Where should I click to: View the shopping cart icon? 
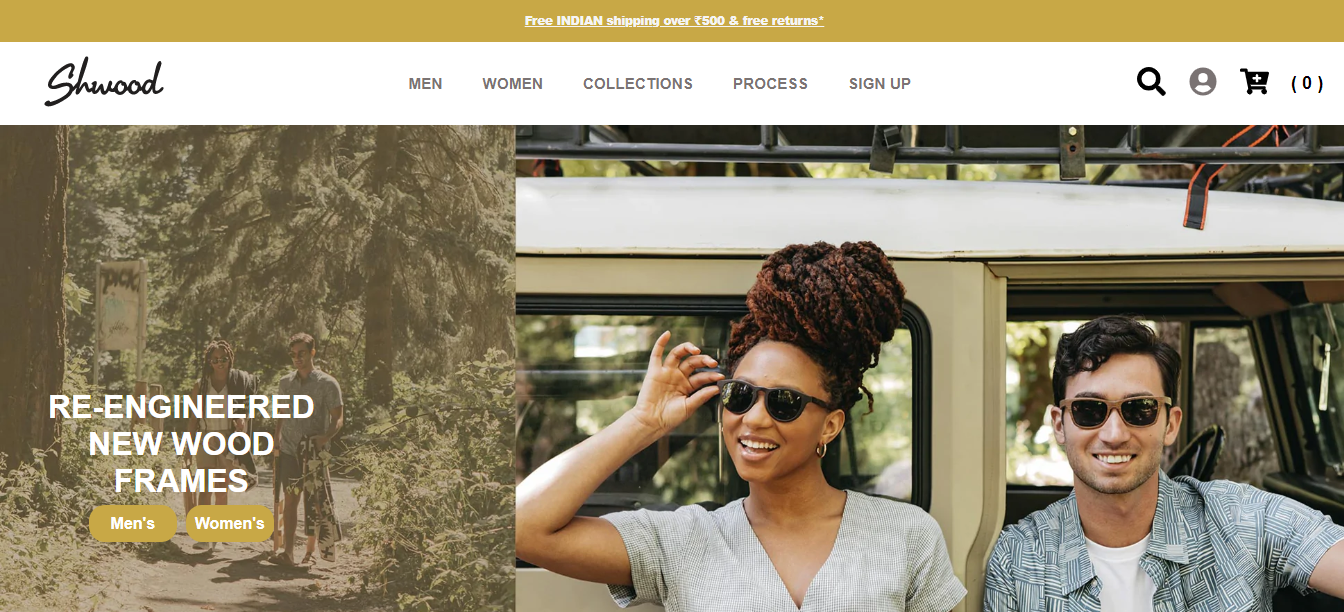tap(1254, 82)
